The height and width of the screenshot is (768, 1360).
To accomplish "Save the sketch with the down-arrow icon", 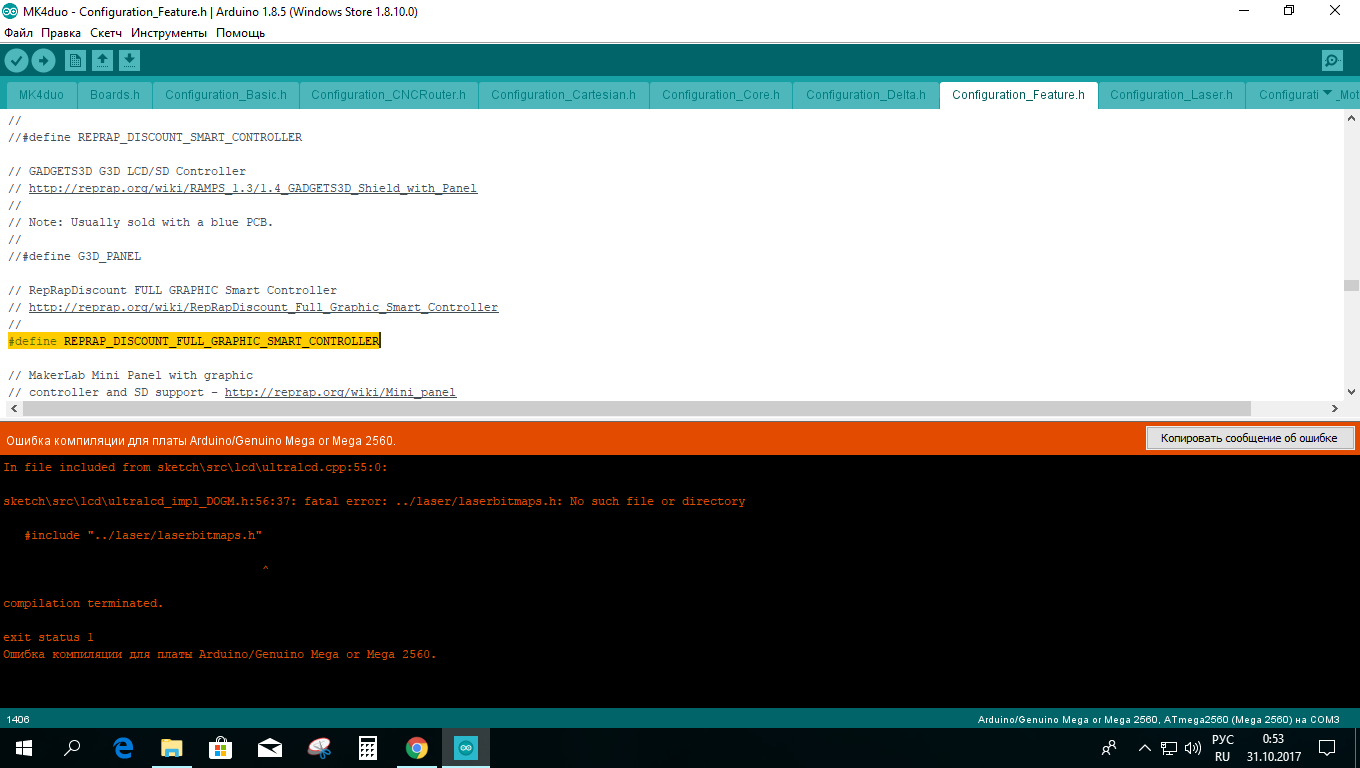I will (x=129, y=60).
